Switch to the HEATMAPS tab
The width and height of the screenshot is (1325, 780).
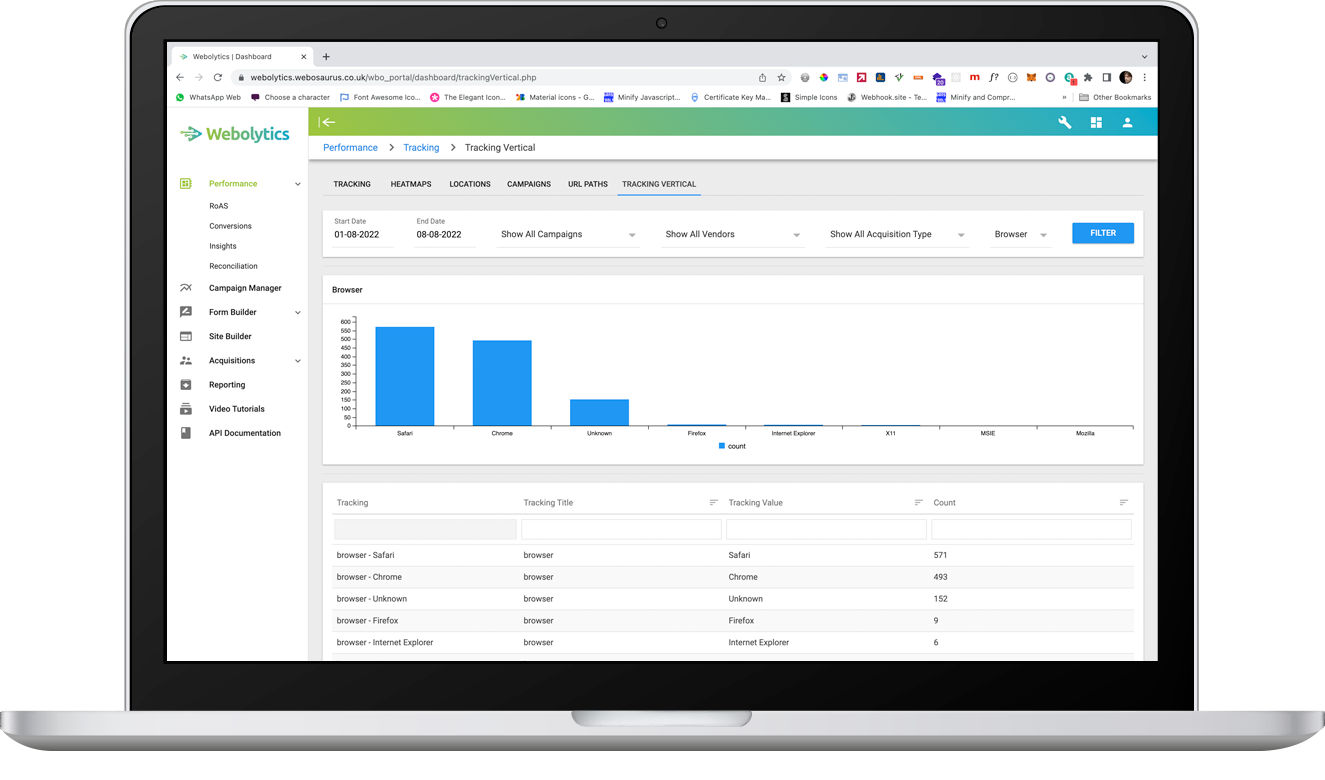[x=410, y=184]
